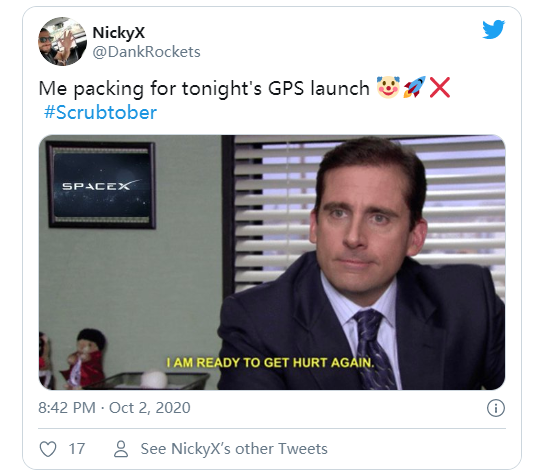Click the person silhouette icon
This screenshot has height=476, width=544.
point(121,449)
